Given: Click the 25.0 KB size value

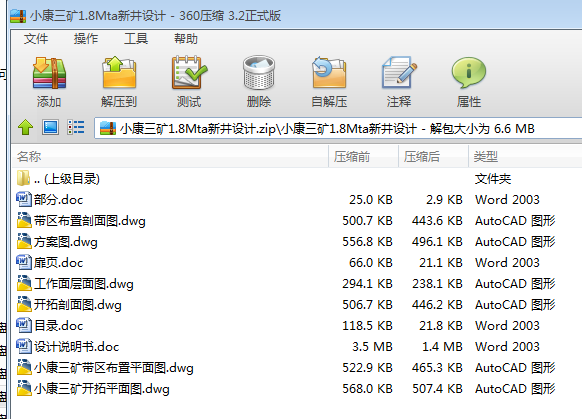Looking at the screenshot, I should 370,200.
